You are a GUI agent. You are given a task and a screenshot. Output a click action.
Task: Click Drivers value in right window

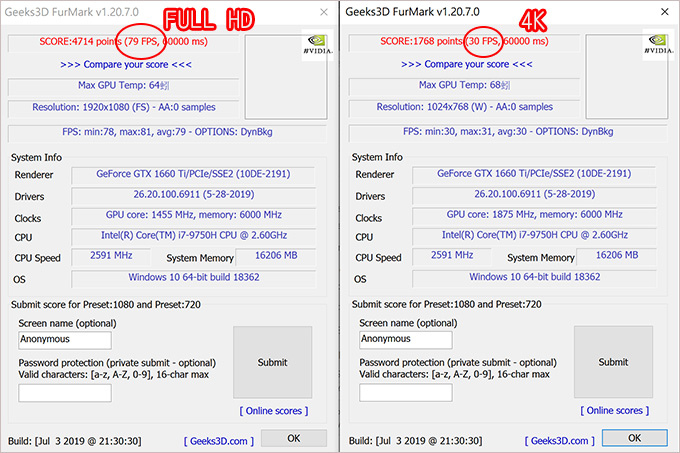coord(534,194)
